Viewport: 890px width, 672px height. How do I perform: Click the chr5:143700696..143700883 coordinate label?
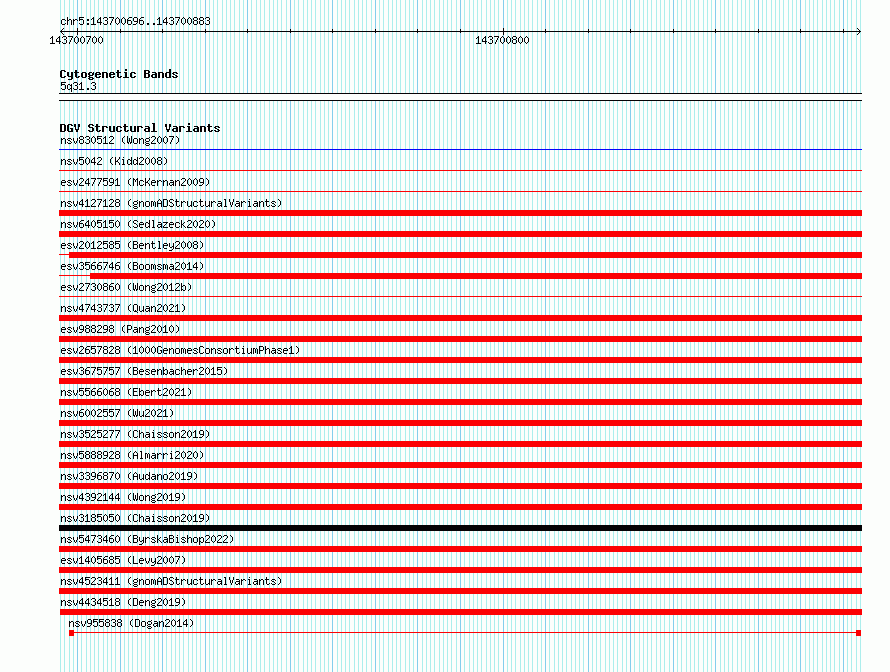click(x=135, y=21)
